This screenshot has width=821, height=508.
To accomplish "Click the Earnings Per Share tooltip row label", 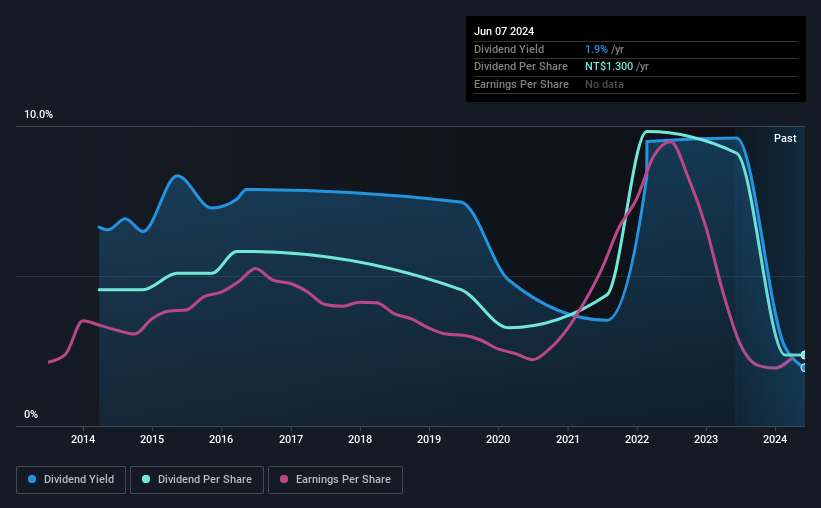I will (x=521, y=84).
